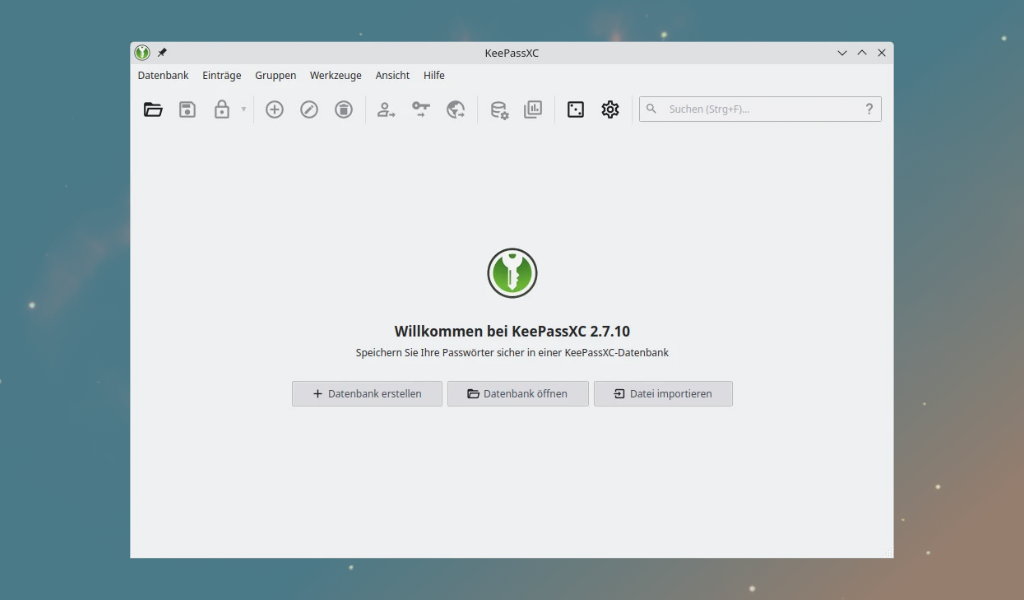
Task: Click the delete entry trash icon
Action: coord(343,110)
